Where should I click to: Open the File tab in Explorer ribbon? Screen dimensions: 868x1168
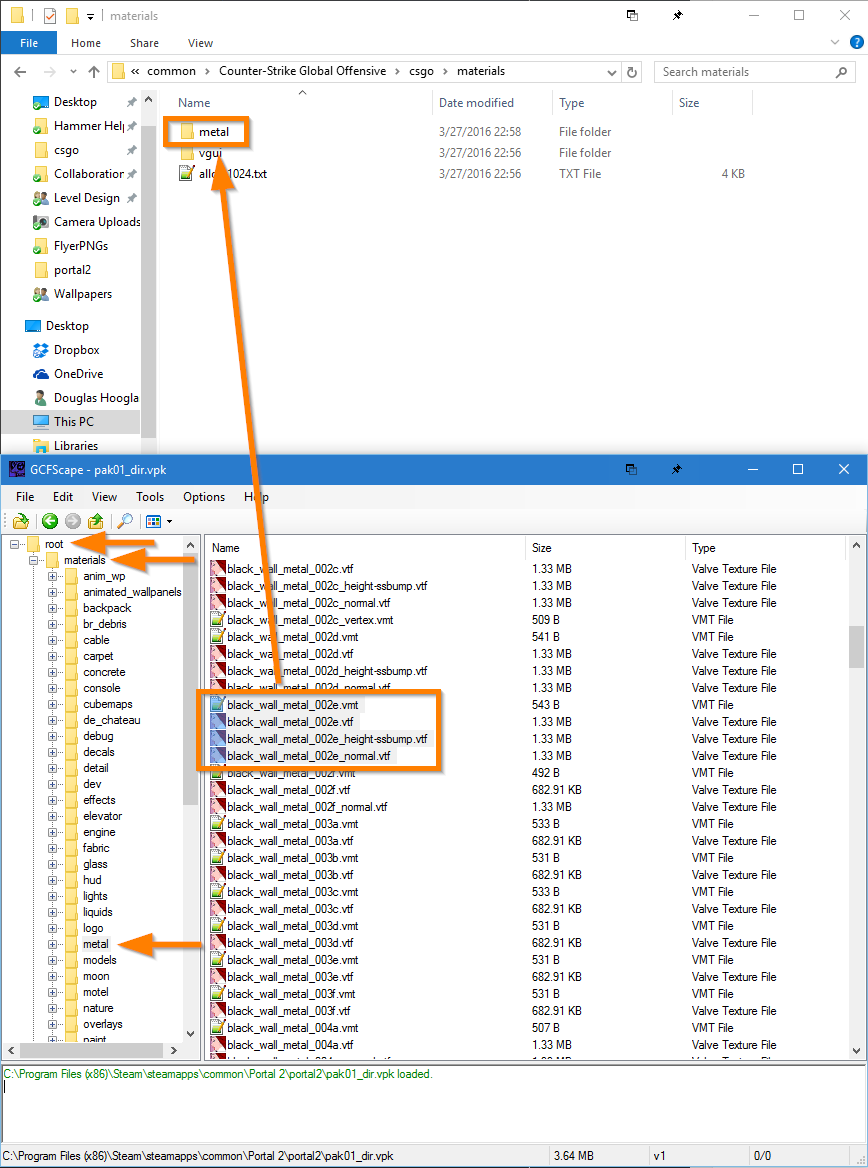coord(29,43)
